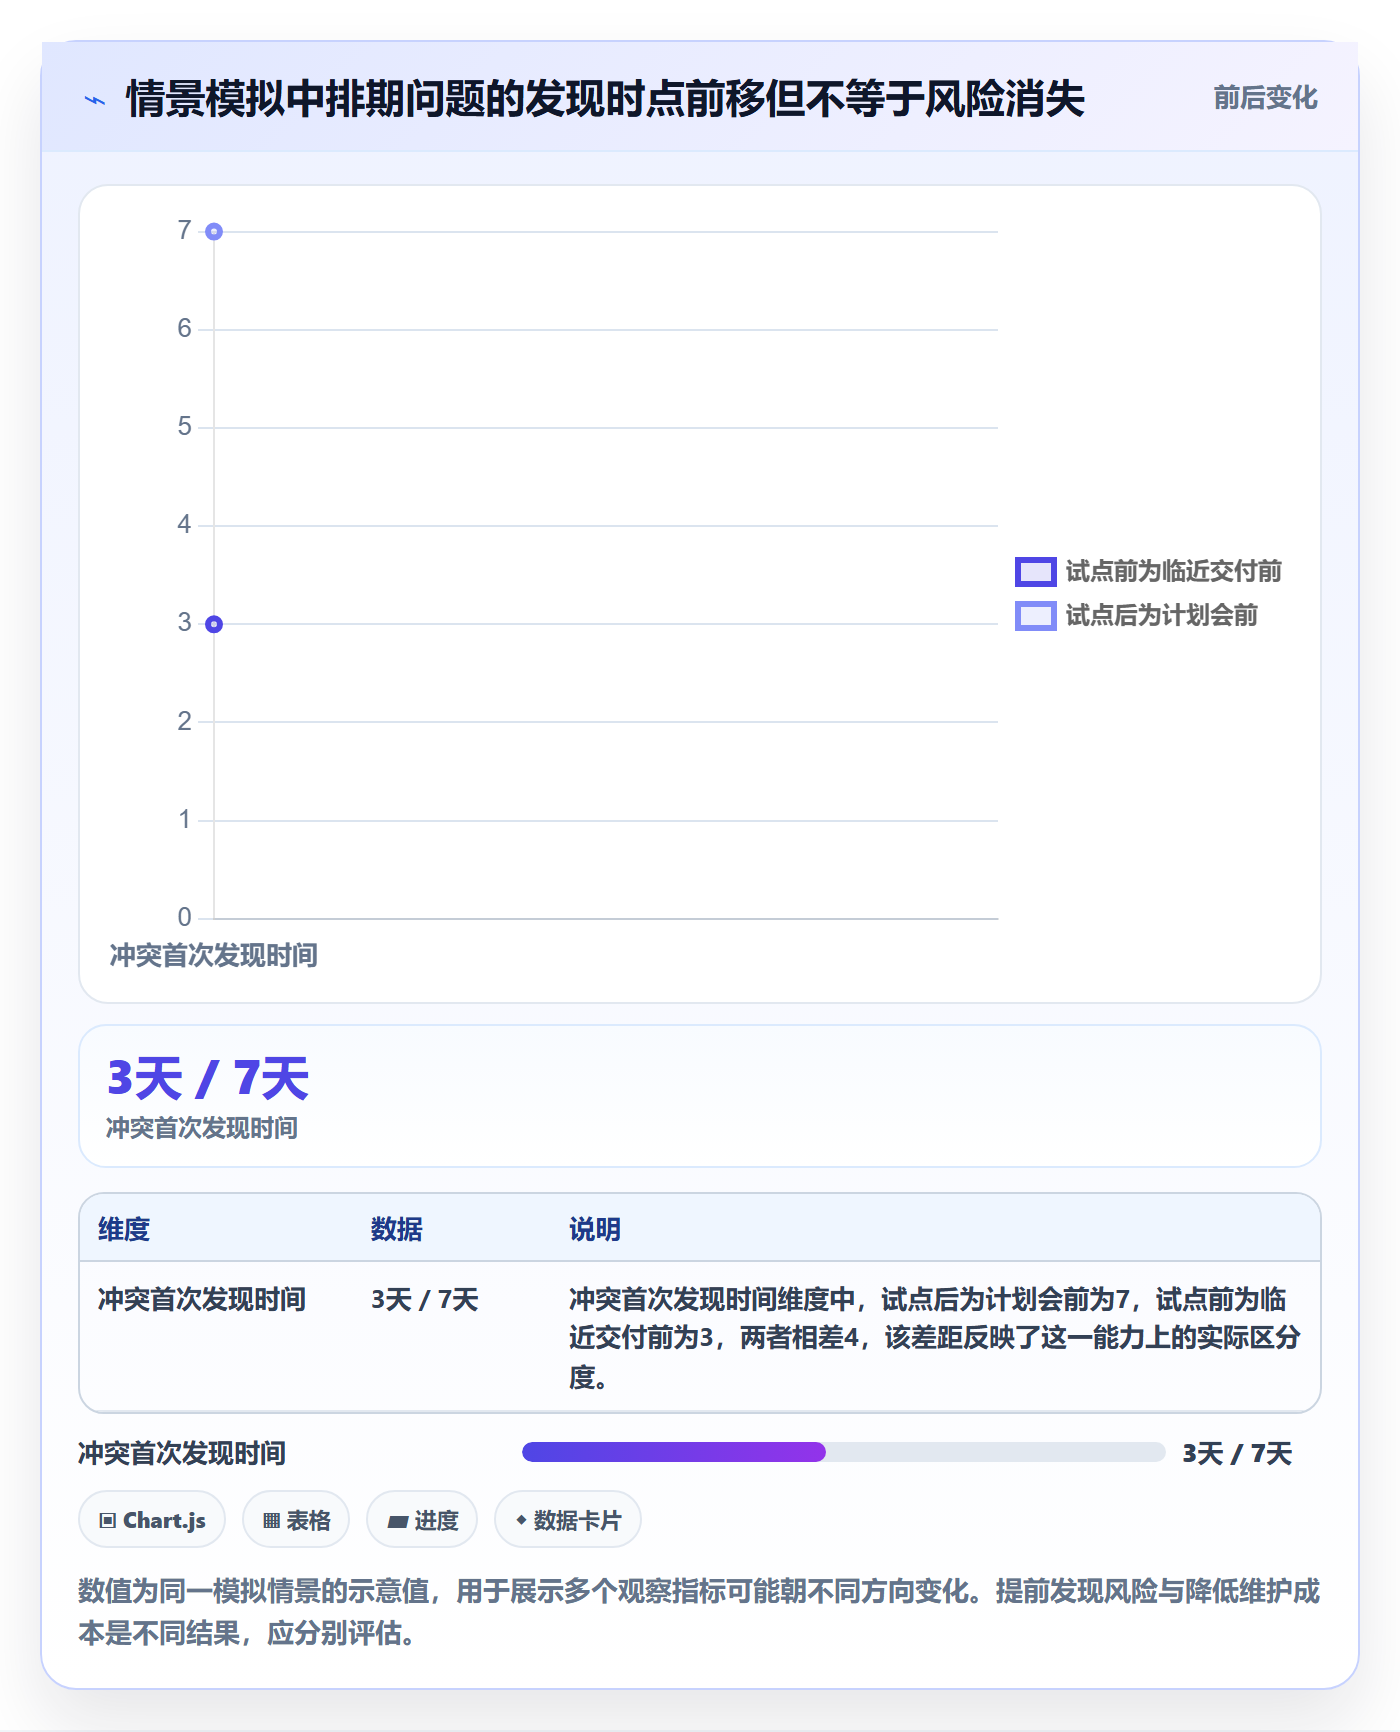1400x1732 pixels.
Task: Click the table description starting 冲突首次发现时间维度中
Action: pyautogui.click(x=935, y=1338)
